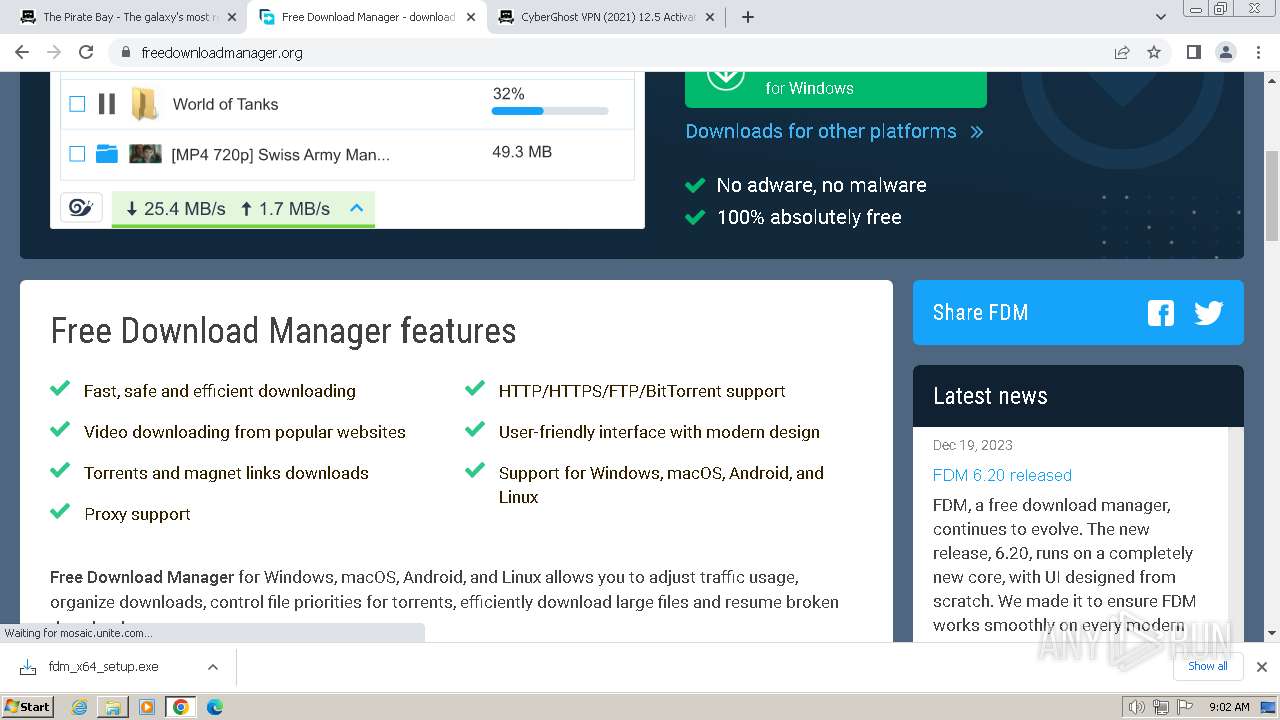Share FDM on Twitter icon

pyautogui.click(x=1209, y=313)
